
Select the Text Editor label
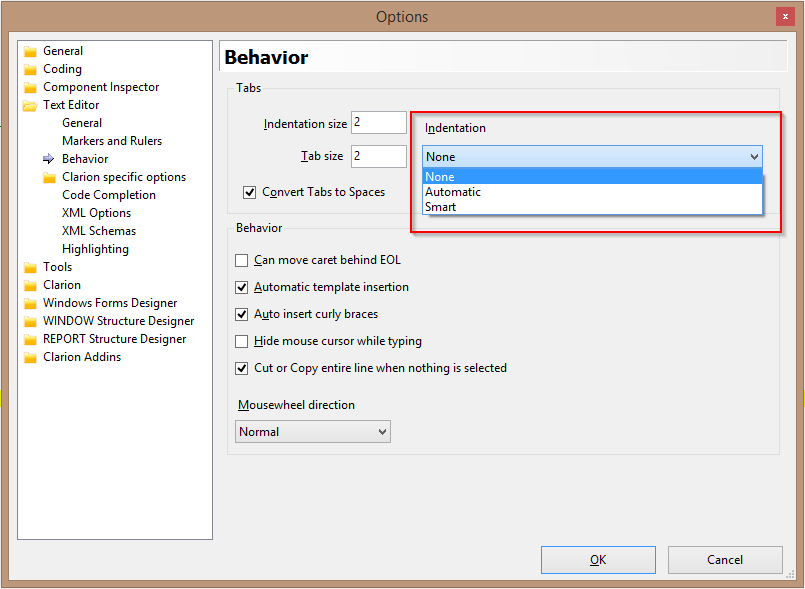(x=71, y=105)
